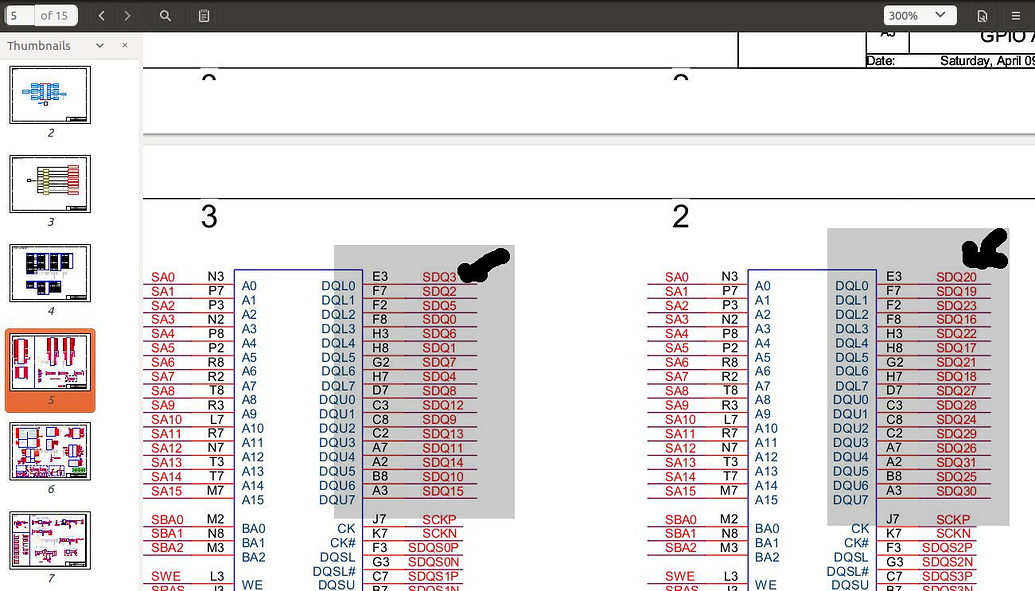Select page 3 thumbnail
This screenshot has width=1035, height=591.
(50, 184)
